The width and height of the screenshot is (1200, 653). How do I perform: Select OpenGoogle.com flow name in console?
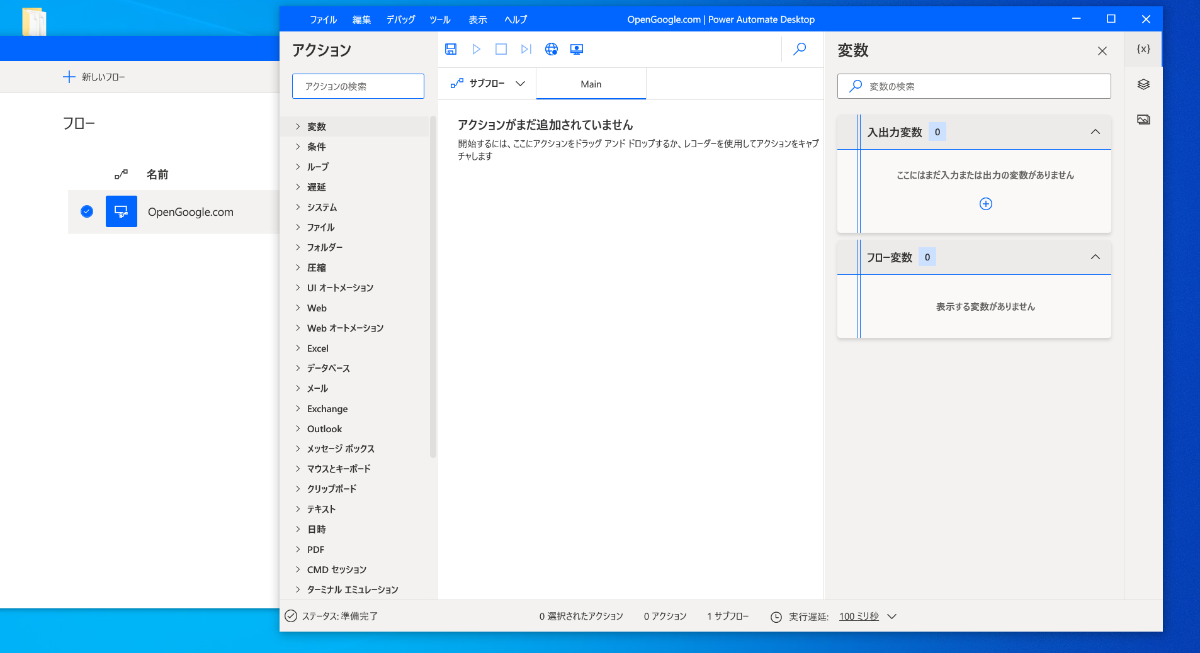pos(190,212)
